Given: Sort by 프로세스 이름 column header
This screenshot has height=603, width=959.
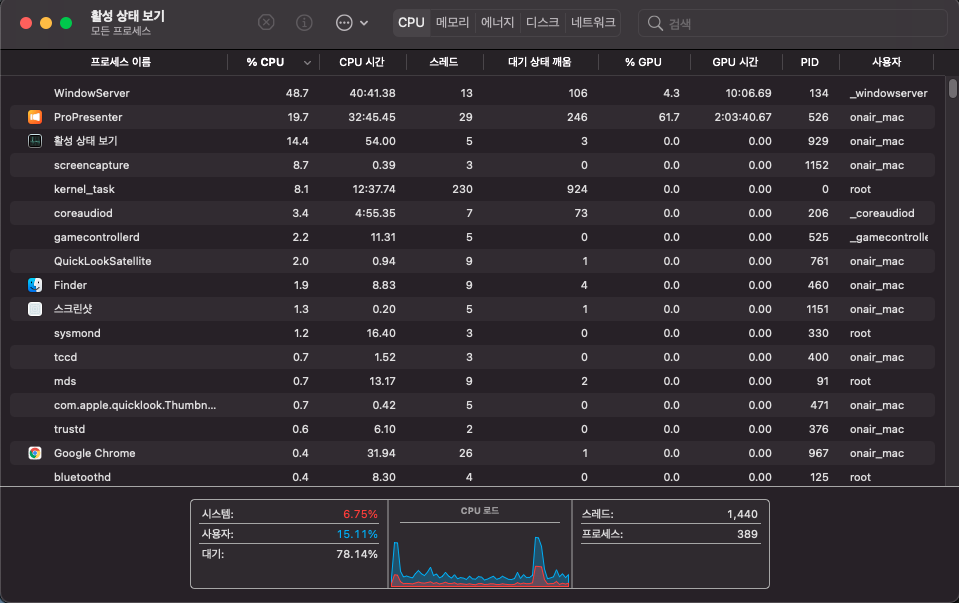Looking at the screenshot, I should [120, 62].
